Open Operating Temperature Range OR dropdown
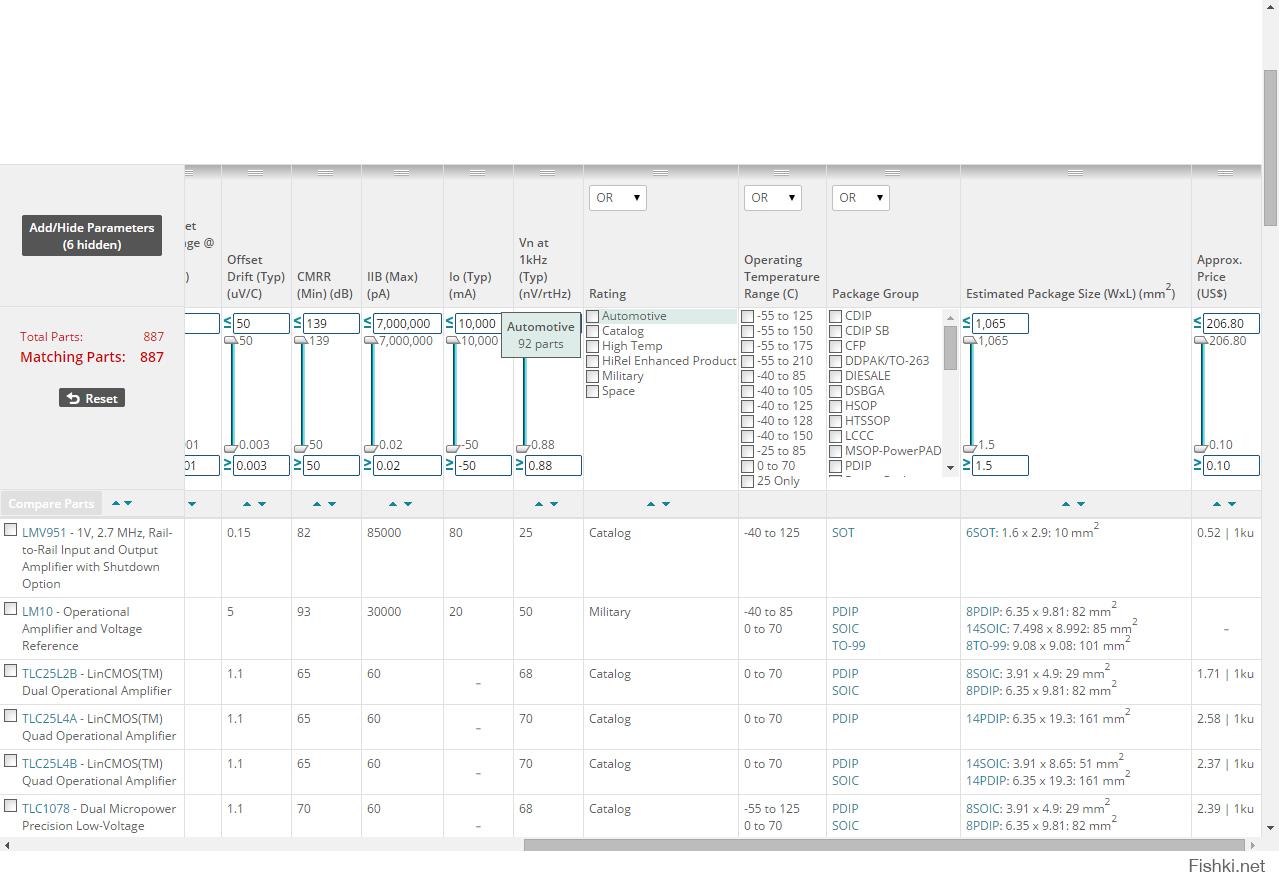The image size is (1279, 881). click(x=772, y=198)
